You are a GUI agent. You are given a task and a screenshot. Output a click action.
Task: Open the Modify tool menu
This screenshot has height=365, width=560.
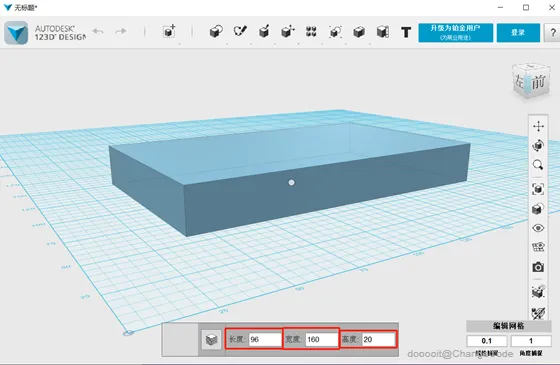288,31
